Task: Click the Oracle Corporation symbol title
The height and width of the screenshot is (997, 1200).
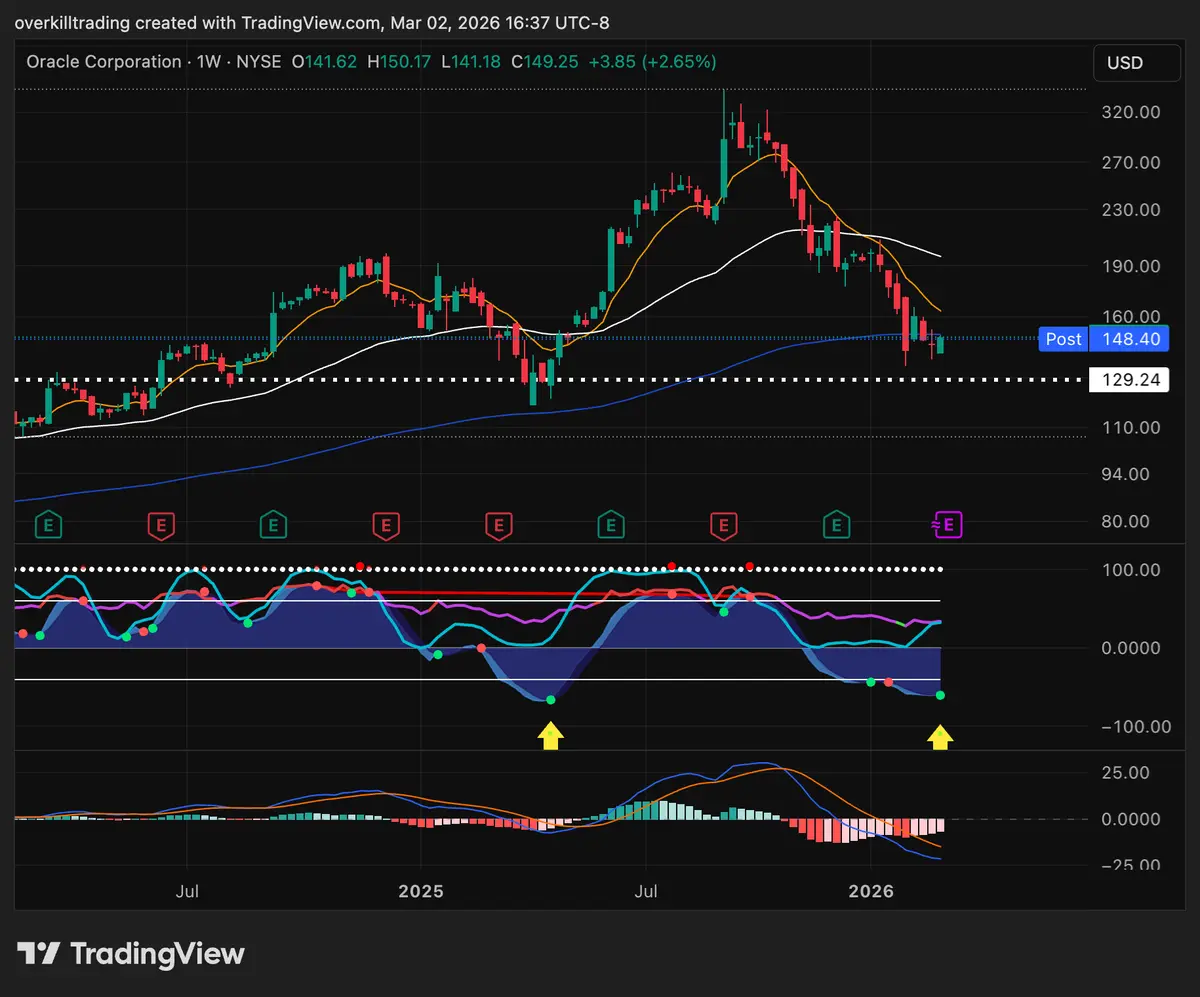Action: tap(104, 62)
